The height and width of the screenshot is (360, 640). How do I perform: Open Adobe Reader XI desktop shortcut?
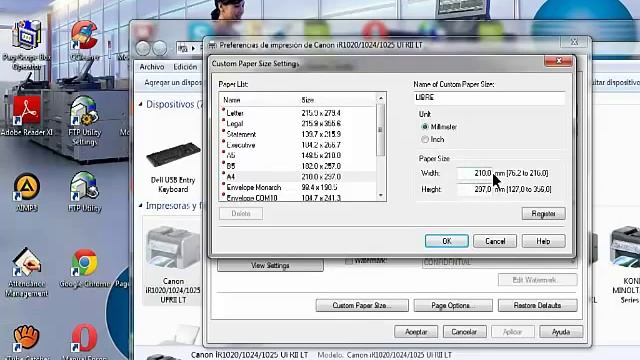(x=27, y=116)
